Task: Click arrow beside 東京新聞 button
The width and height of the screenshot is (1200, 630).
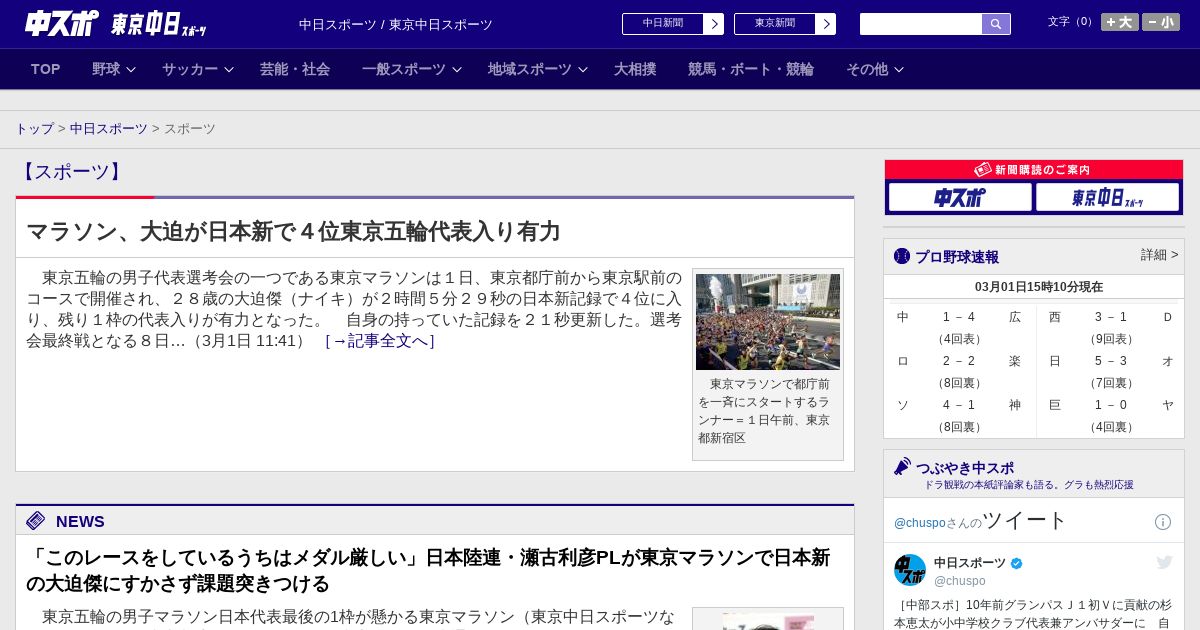Action: click(x=826, y=24)
